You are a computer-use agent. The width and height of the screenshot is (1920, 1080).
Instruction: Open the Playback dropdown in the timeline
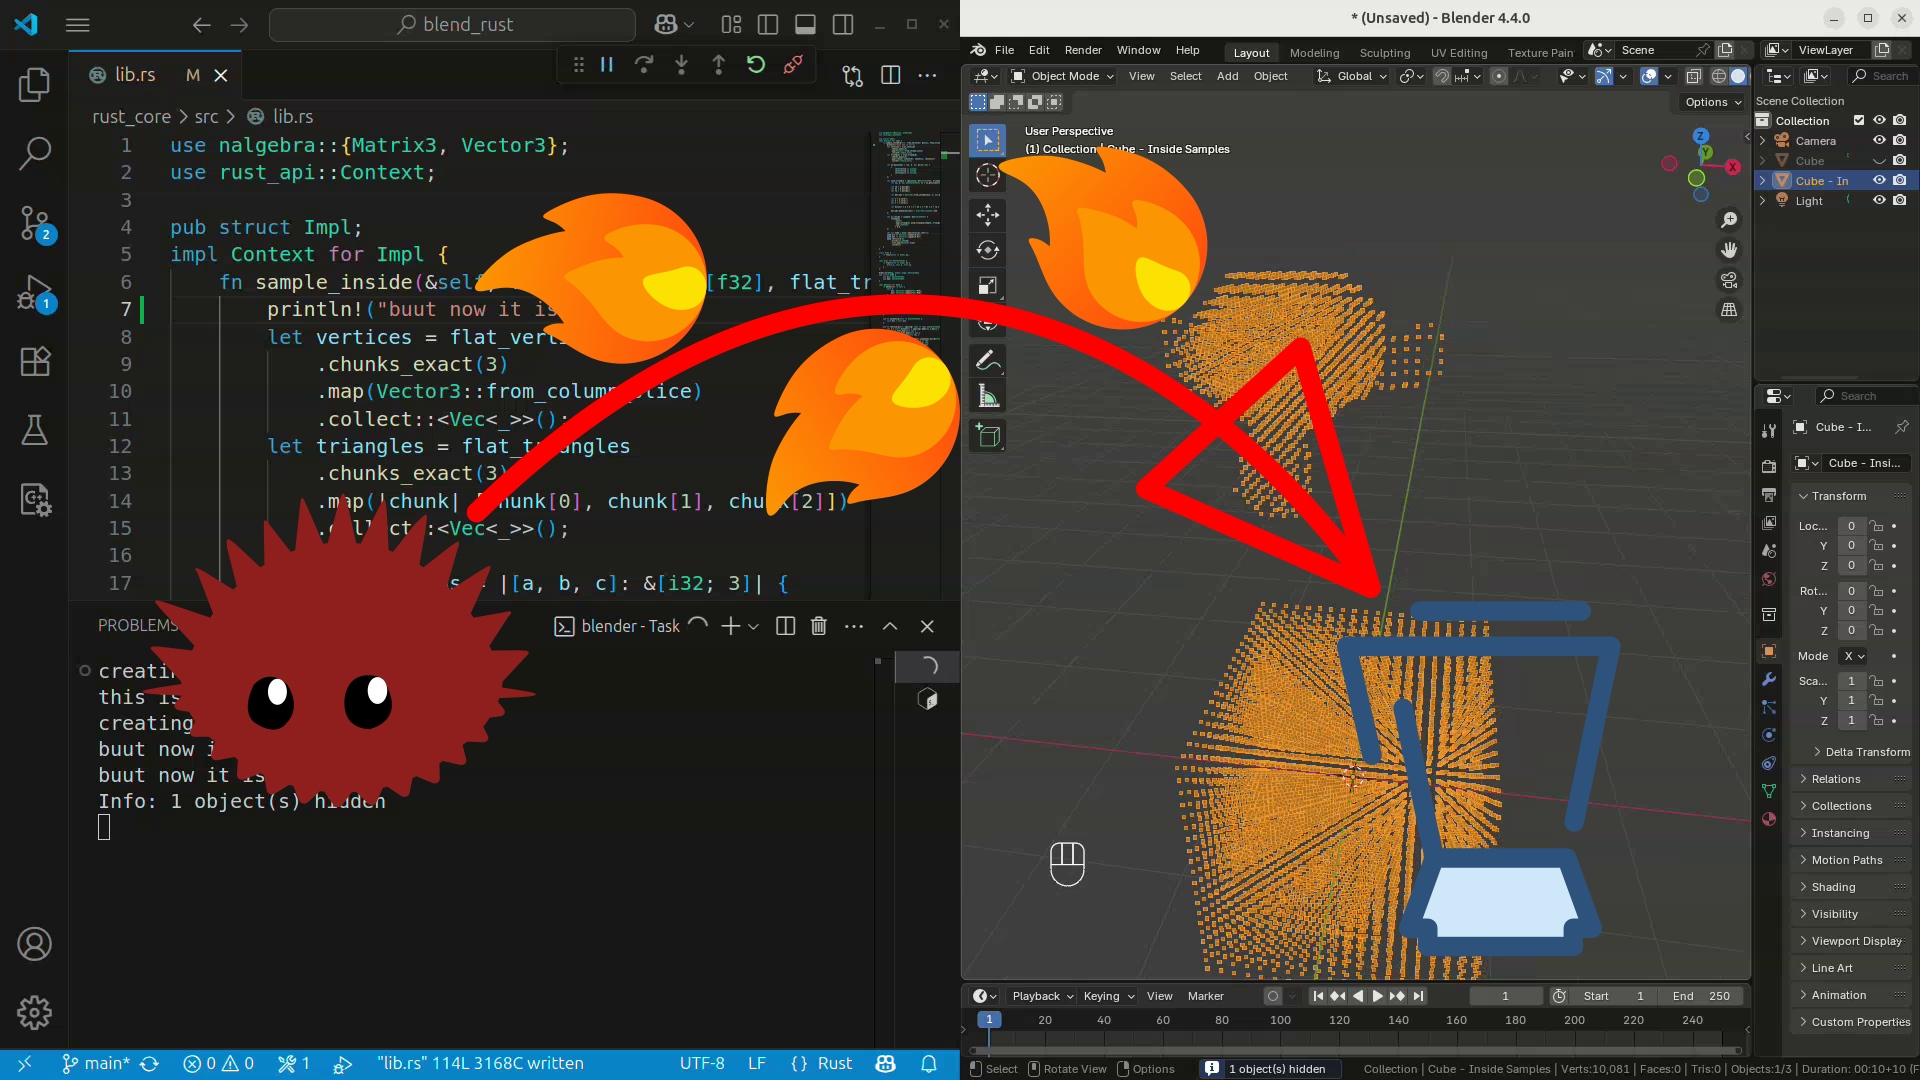tap(1042, 996)
